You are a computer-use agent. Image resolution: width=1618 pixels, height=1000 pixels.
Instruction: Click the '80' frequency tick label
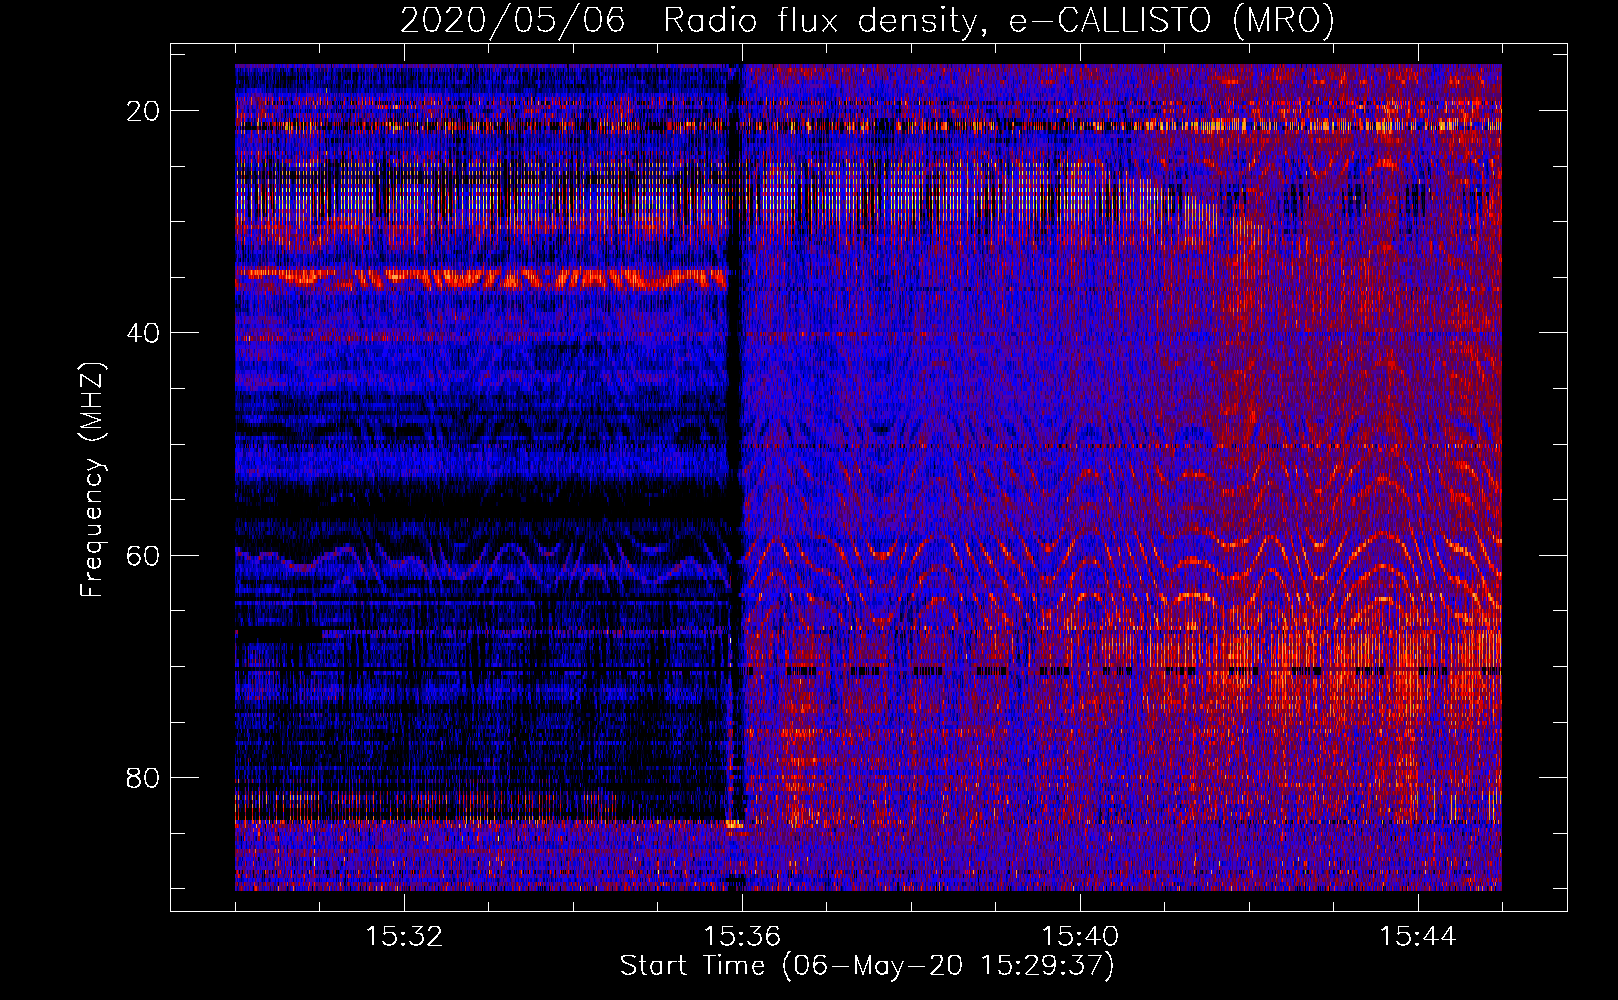(143, 777)
